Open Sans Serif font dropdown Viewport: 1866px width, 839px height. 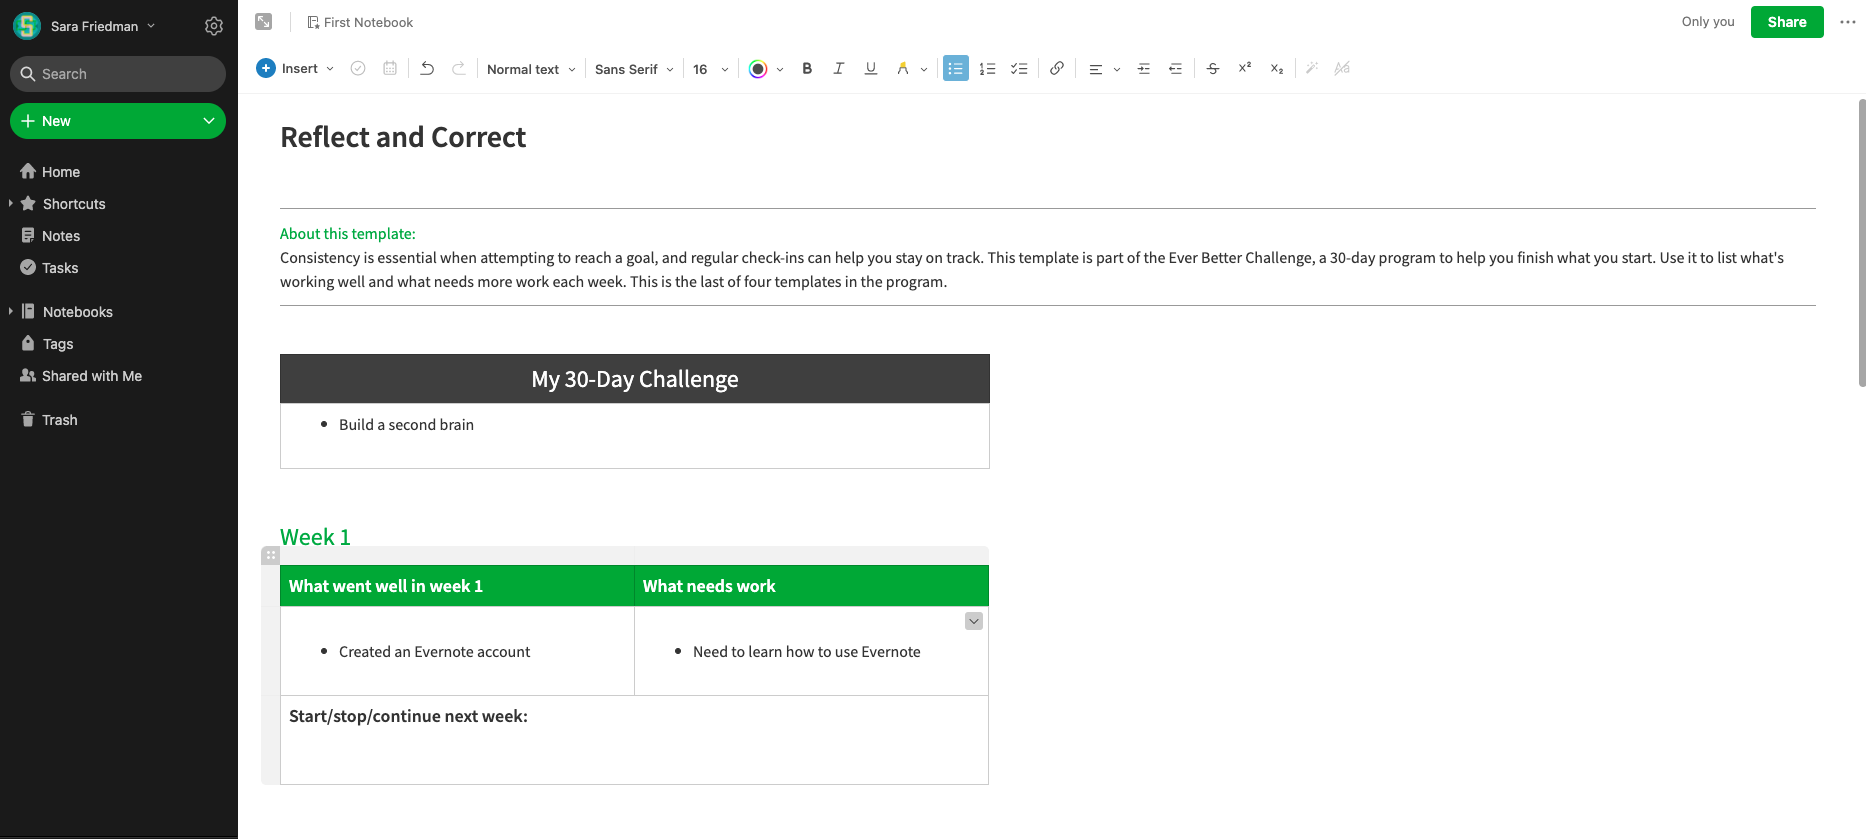click(x=634, y=69)
